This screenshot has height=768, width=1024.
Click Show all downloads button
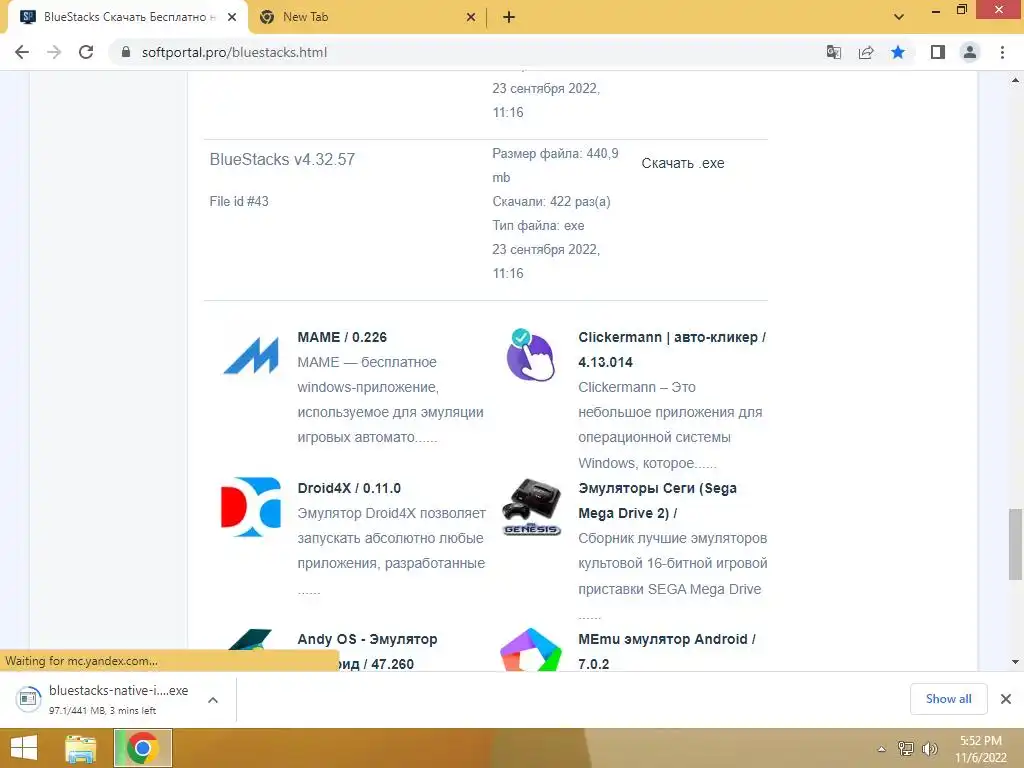[948, 699]
